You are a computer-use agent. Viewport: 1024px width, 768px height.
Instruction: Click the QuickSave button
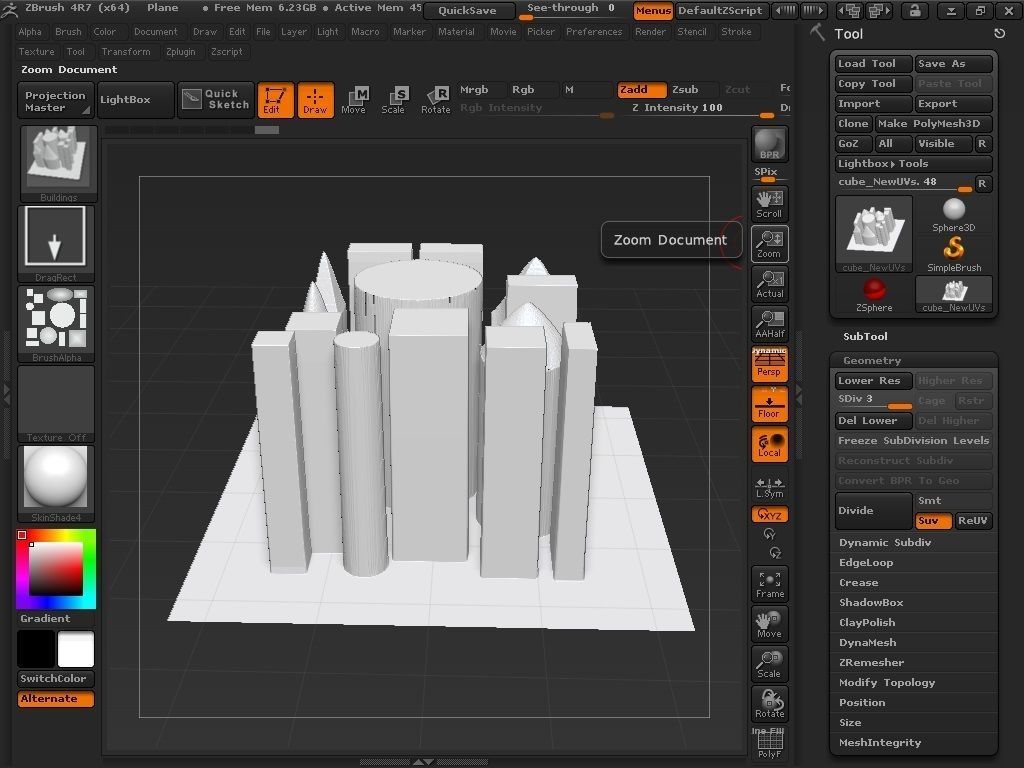click(x=467, y=10)
